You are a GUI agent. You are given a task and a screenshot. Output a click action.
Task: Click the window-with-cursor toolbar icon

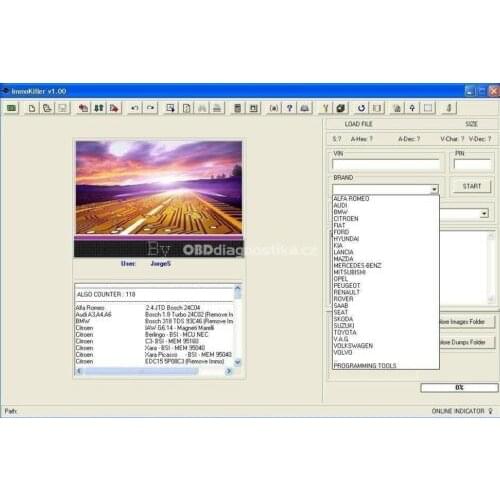click(x=171, y=108)
